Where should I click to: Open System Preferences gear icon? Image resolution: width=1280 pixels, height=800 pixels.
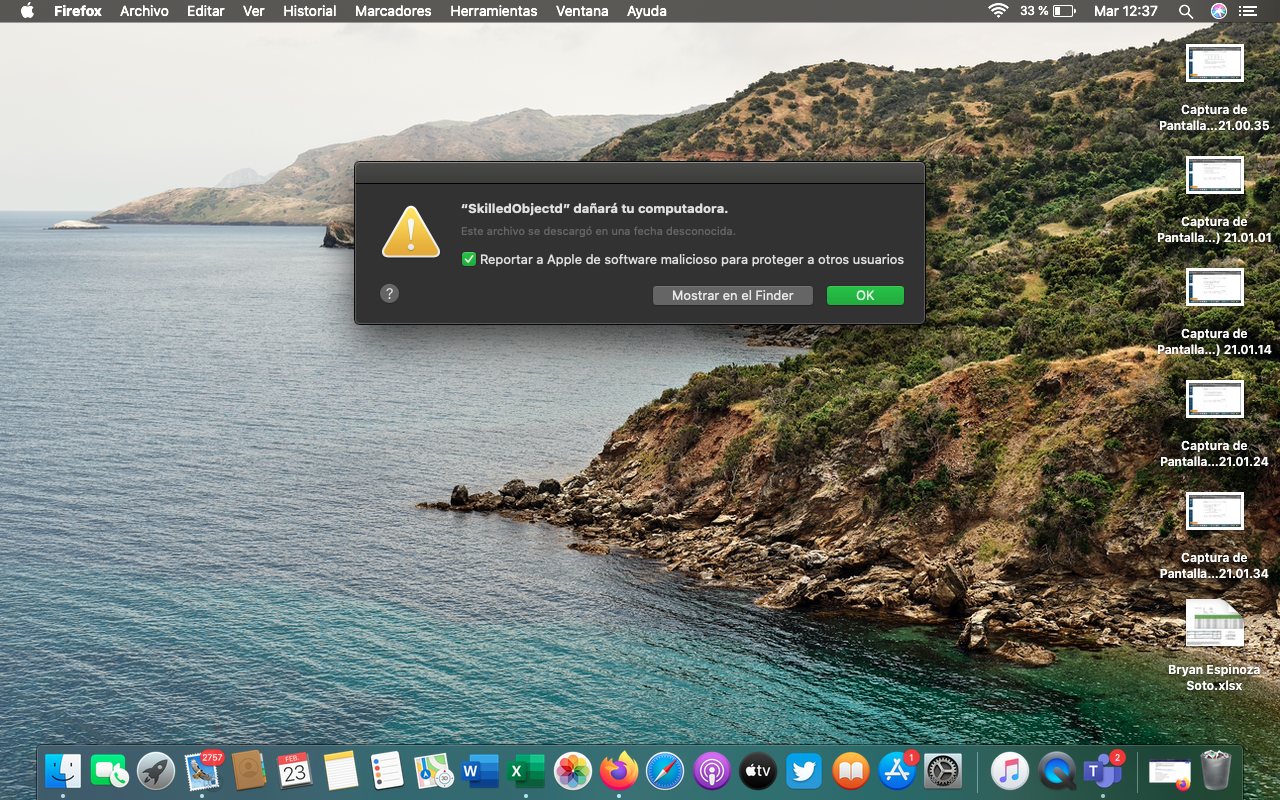pyautogui.click(x=943, y=771)
